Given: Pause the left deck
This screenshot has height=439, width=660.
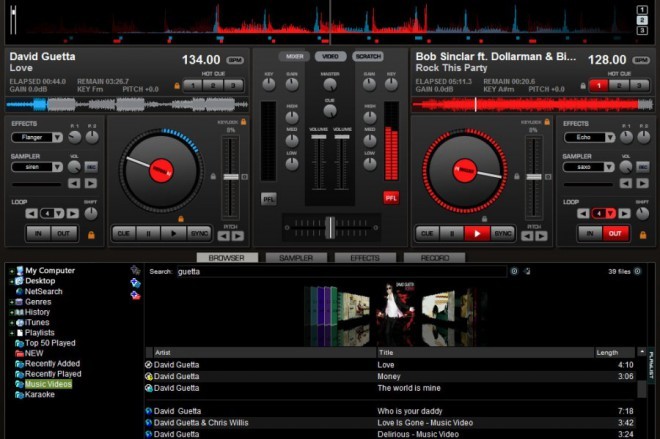Looking at the screenshot, I should point(149,234).
